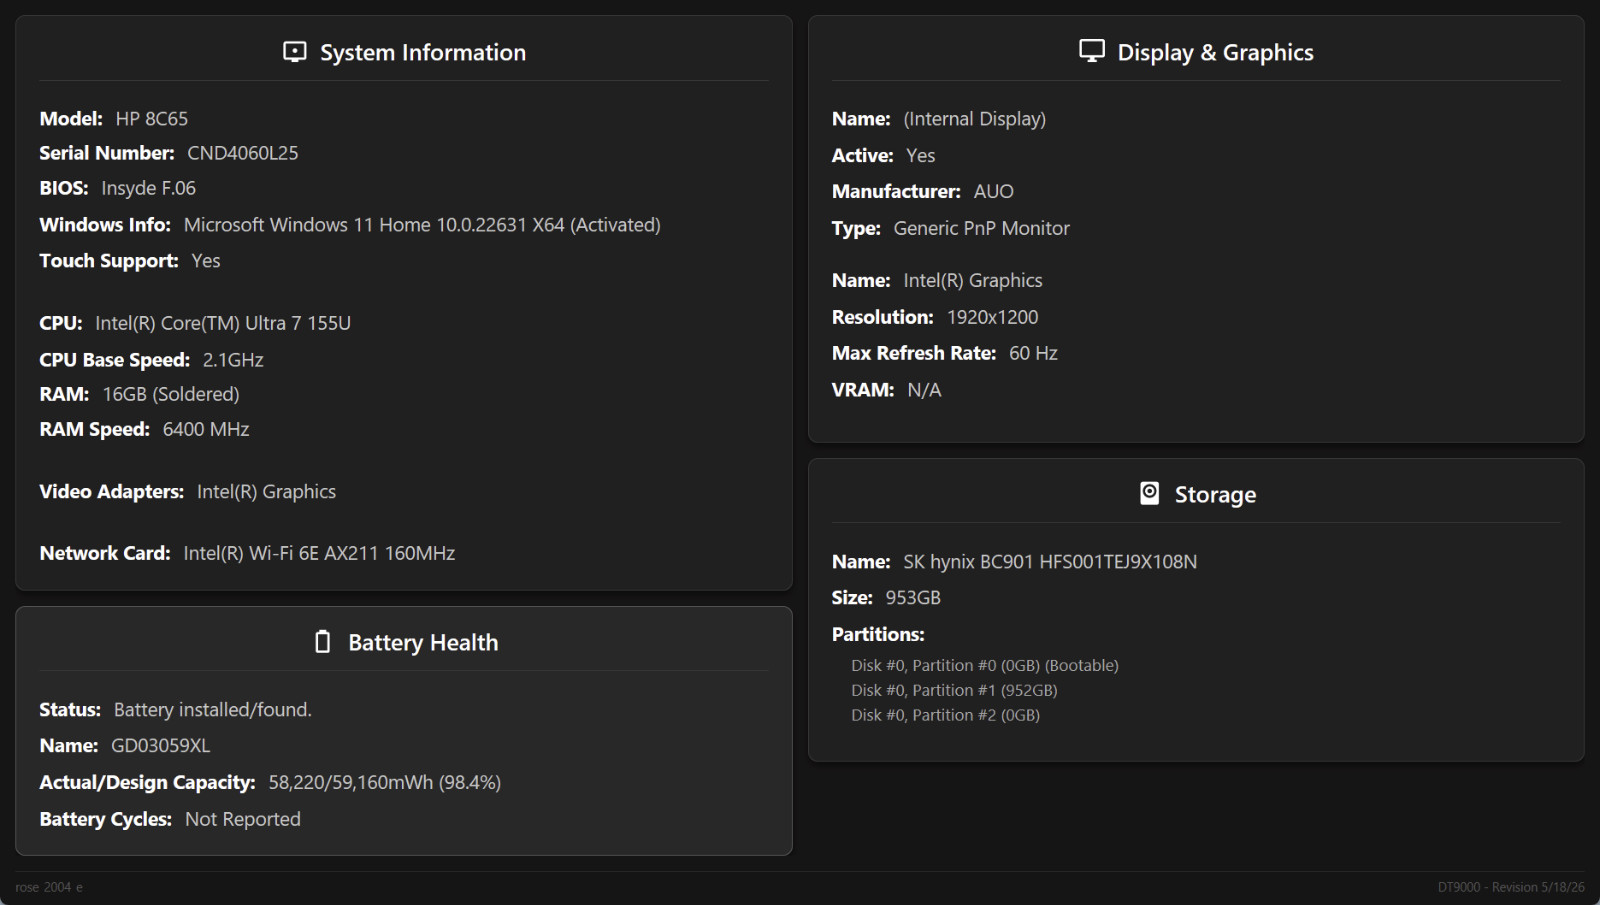Select CPU name Intel Core Ultra 7 155U

tap(223, 323)
